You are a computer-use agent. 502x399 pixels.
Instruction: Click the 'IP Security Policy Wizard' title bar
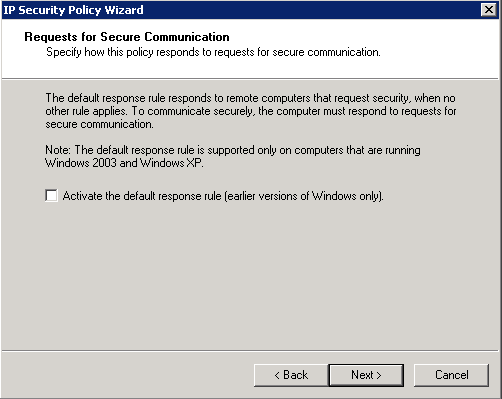coord(73,10)
